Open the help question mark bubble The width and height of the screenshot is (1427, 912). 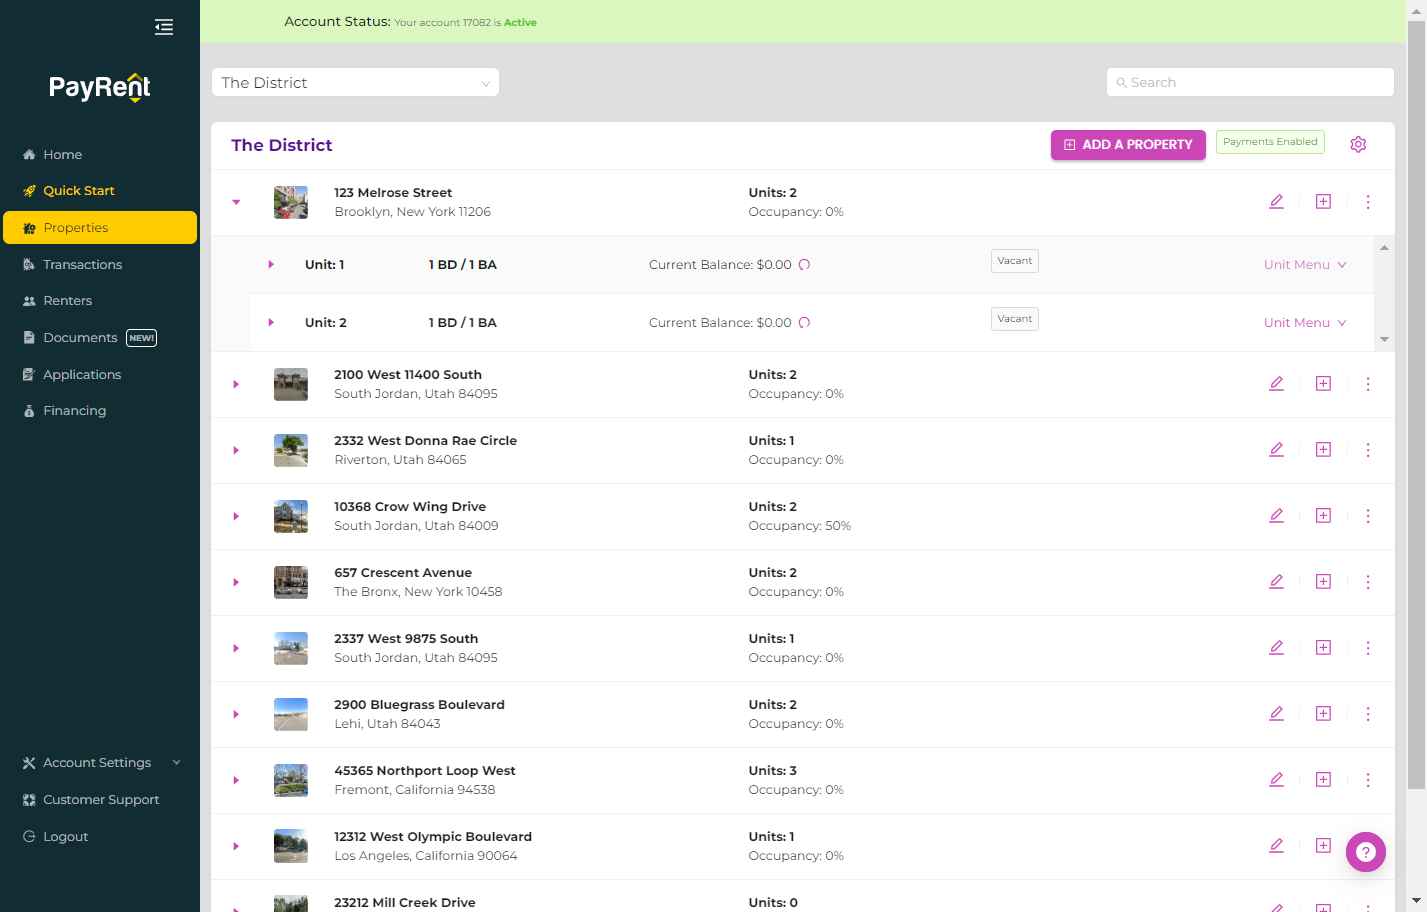[1366, 852]
